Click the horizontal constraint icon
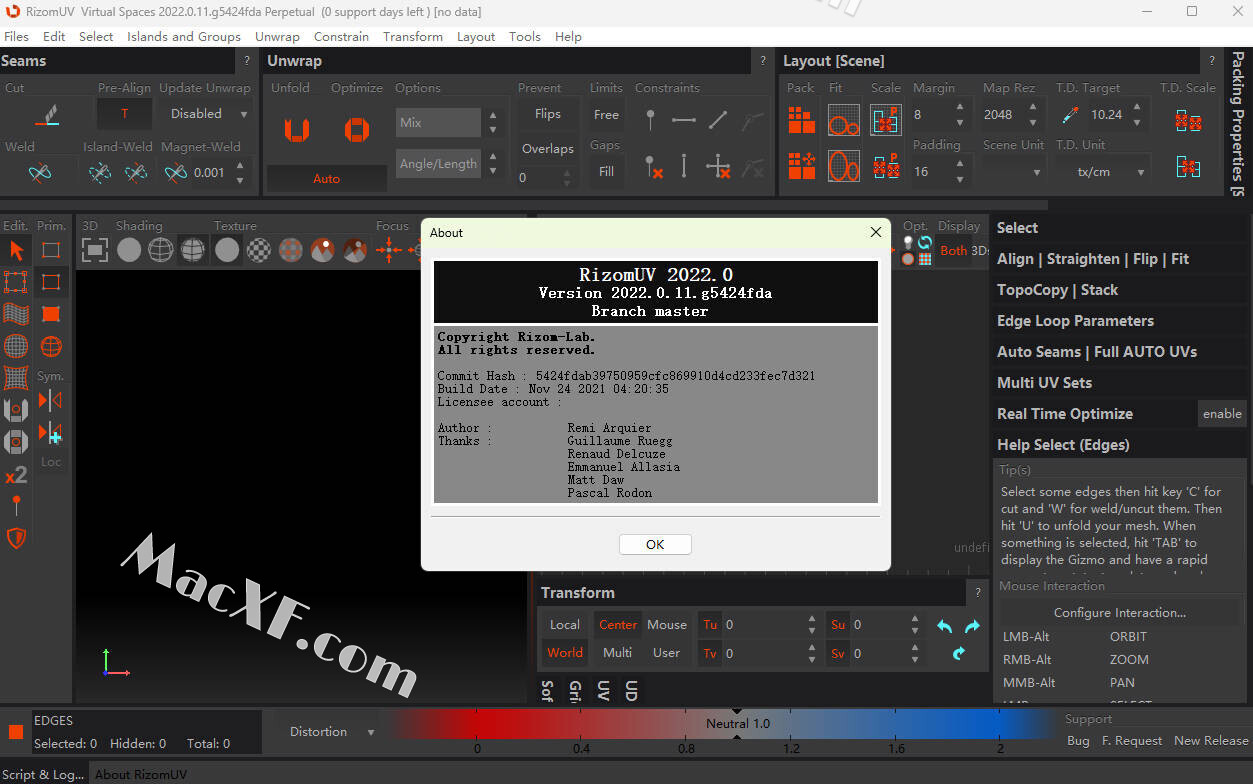This screenshot has height=784, width=1253. click(x=684, y=120)
